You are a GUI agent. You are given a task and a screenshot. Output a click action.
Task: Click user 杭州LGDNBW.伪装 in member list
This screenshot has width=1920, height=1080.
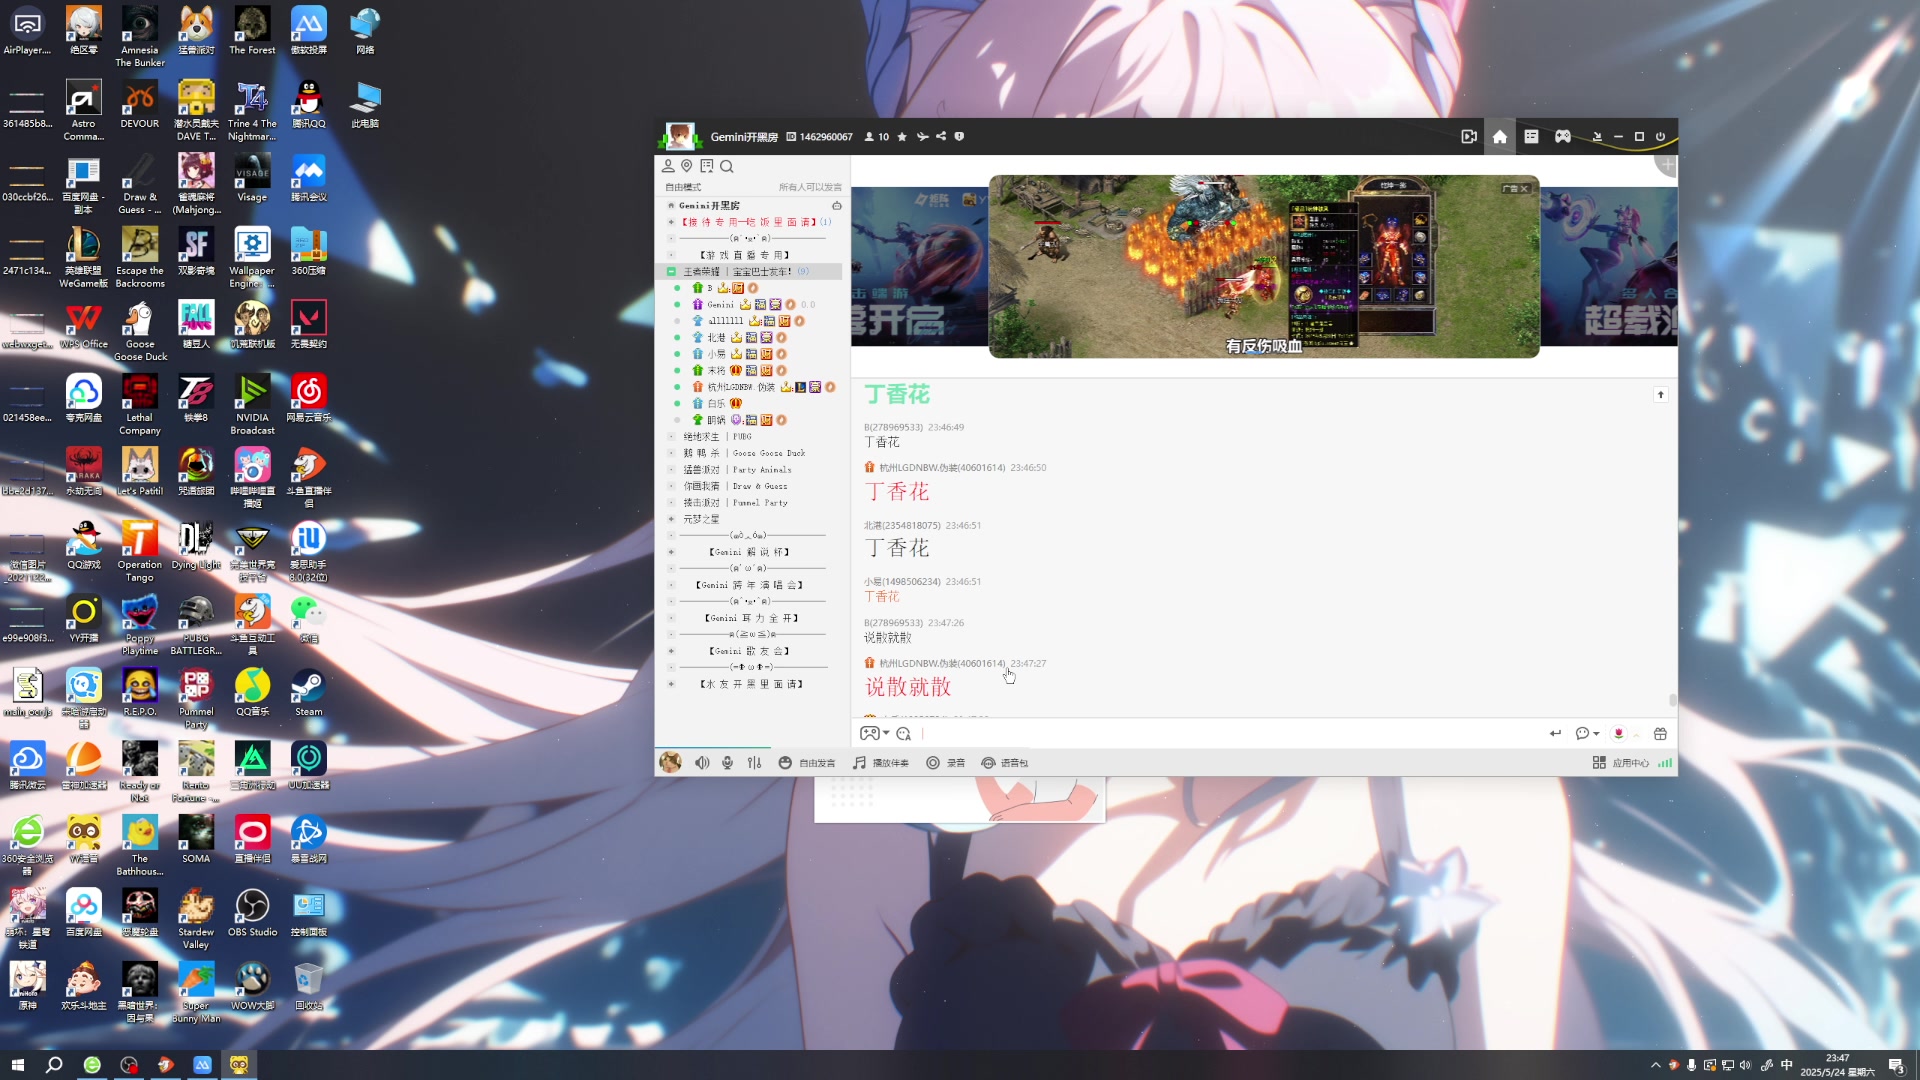coord(741,387)
